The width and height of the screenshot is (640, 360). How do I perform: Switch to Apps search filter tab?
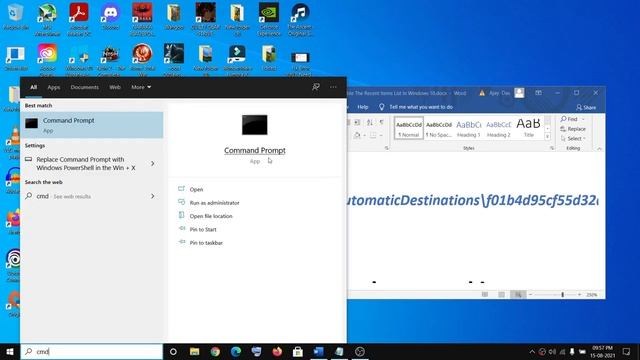53,87
